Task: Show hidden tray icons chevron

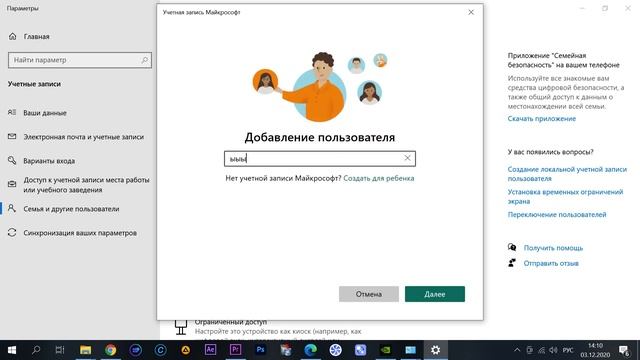Action: pos(517,350)
